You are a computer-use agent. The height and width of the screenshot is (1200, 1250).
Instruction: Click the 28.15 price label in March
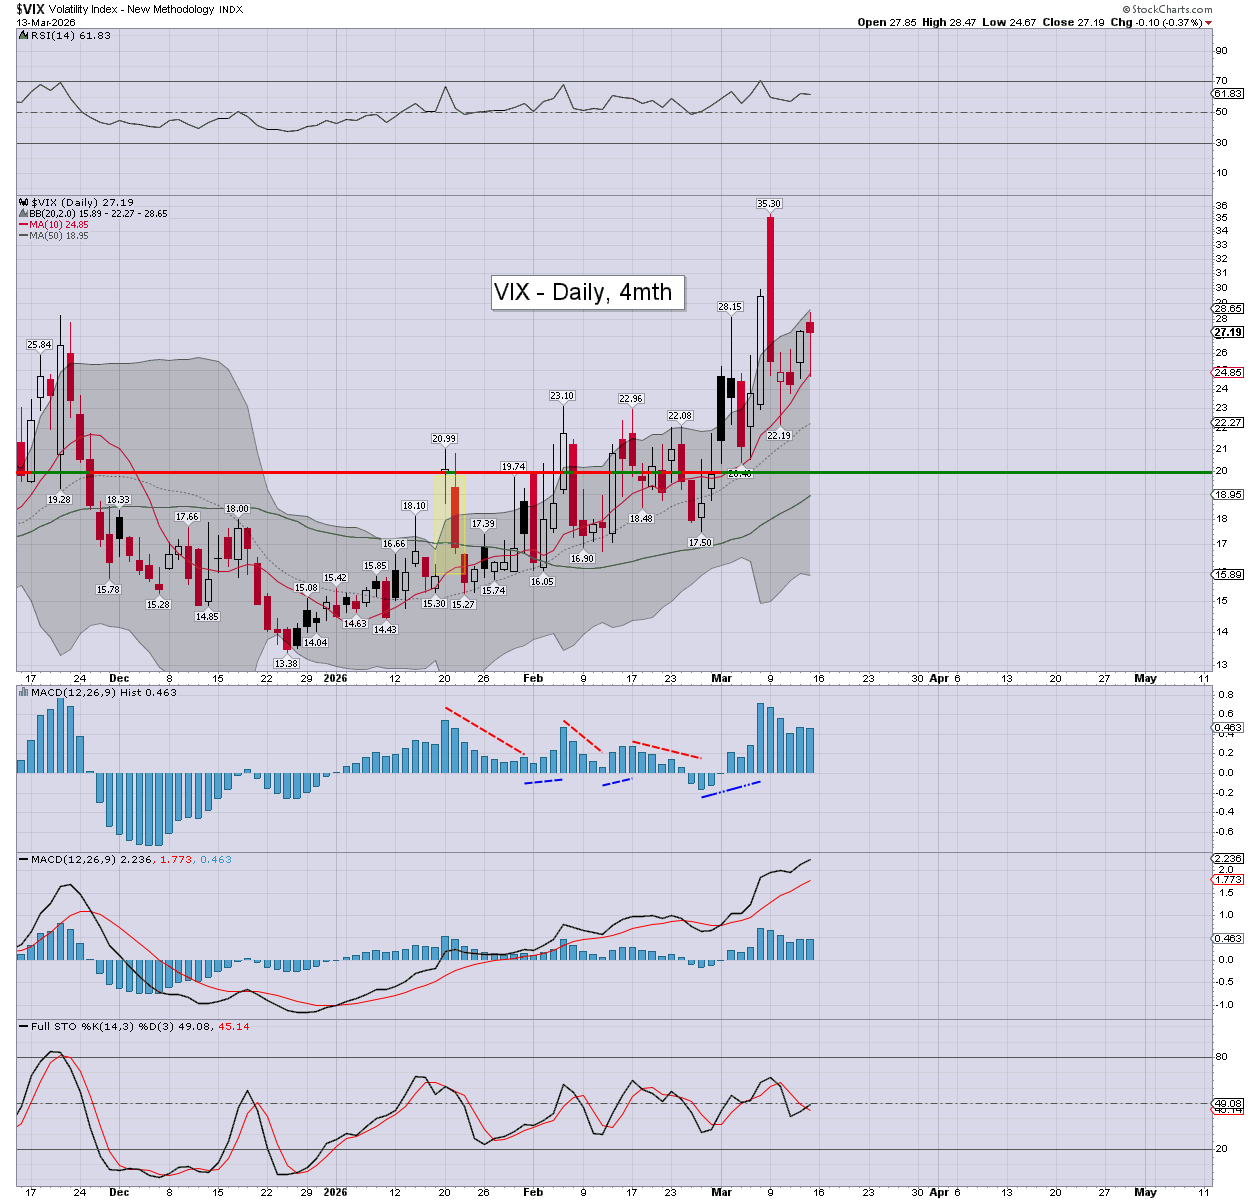coord(729,307)
